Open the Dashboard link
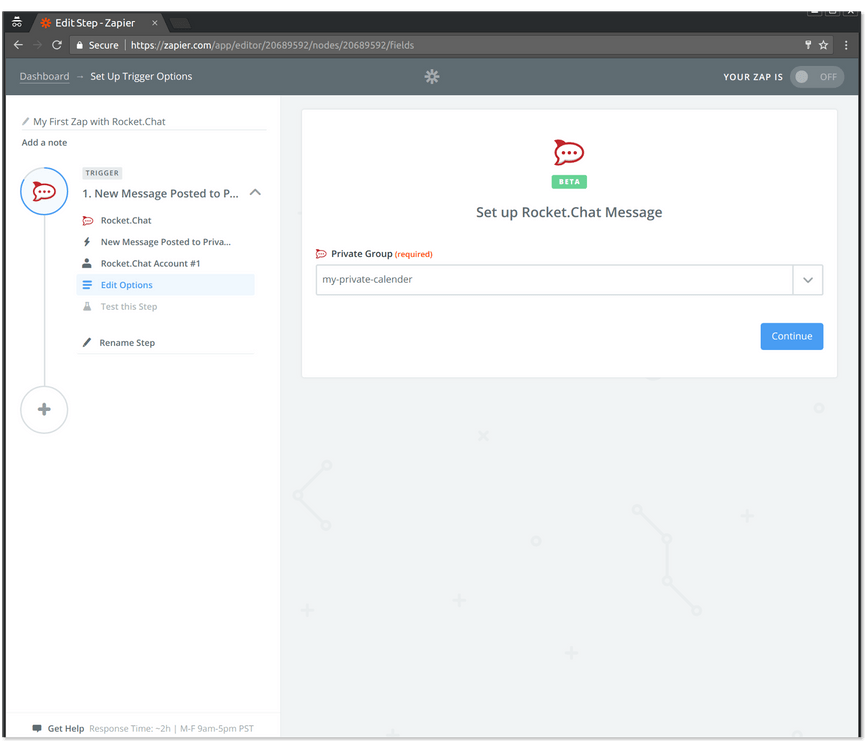 pos(45,77)
